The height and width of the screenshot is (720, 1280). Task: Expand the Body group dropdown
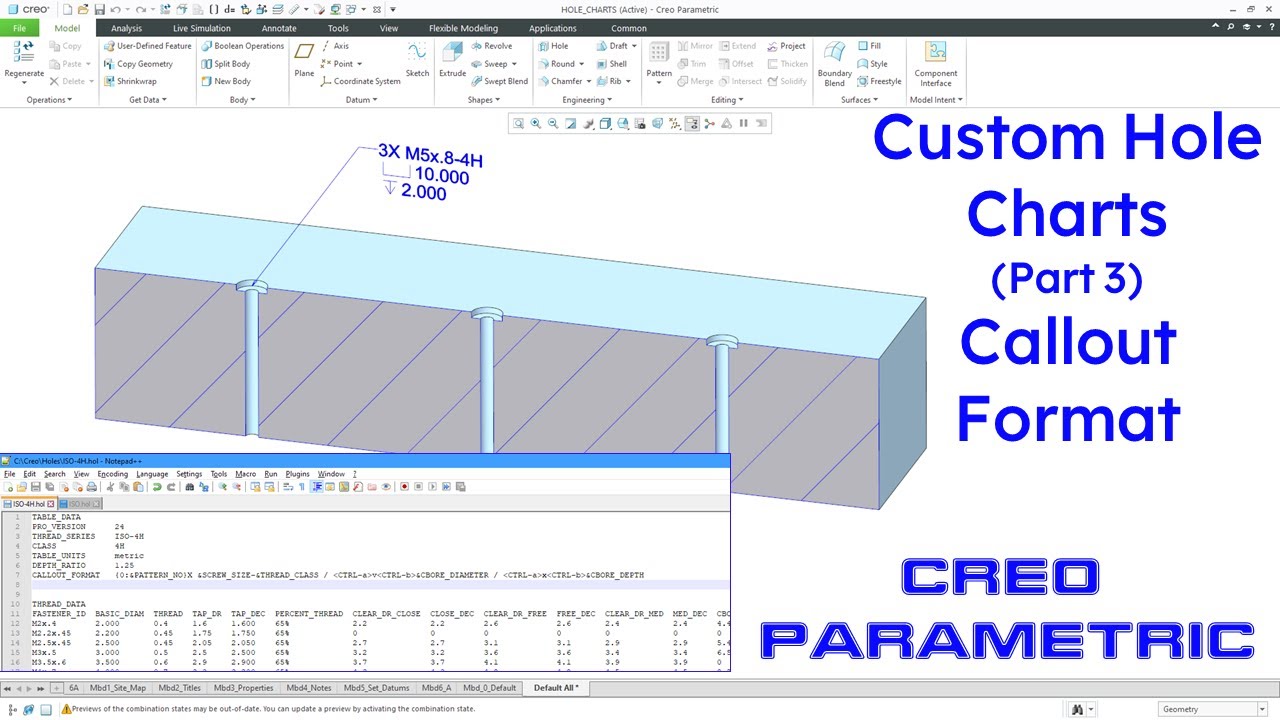point(243,100)
